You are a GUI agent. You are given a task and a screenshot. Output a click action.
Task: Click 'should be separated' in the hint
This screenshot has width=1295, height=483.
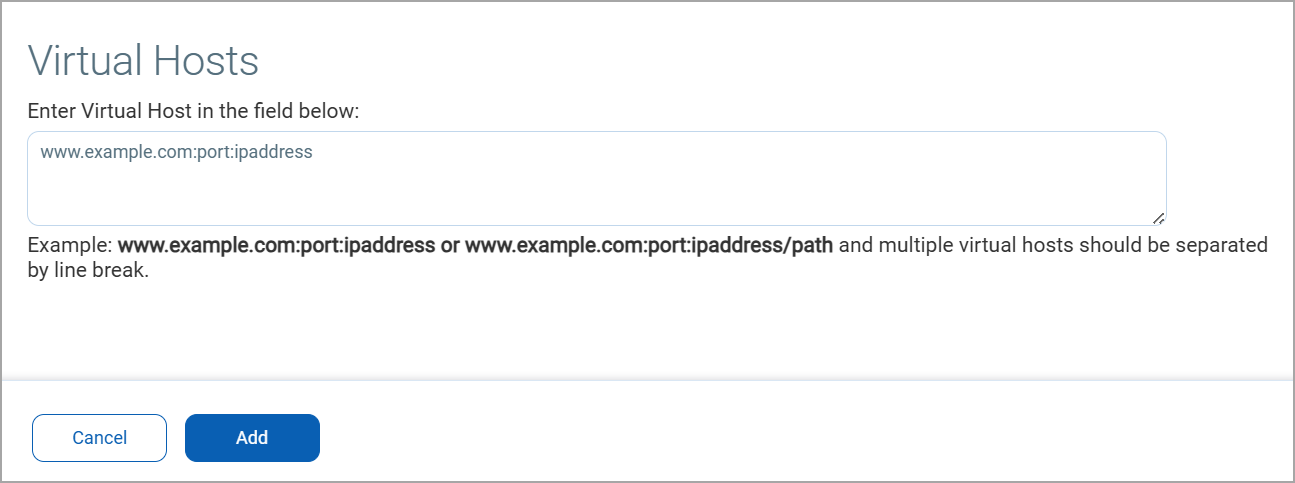[x=1190, y=245]
